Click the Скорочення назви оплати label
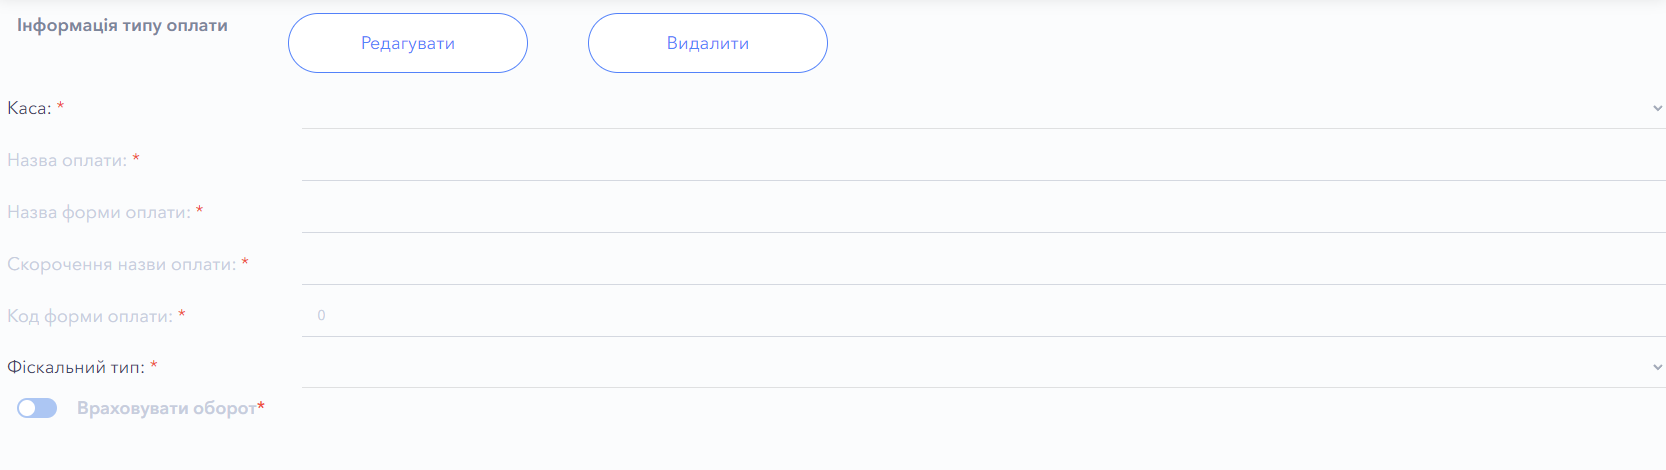Viewport: 1666px width, 470px height. tap(121, 264)
